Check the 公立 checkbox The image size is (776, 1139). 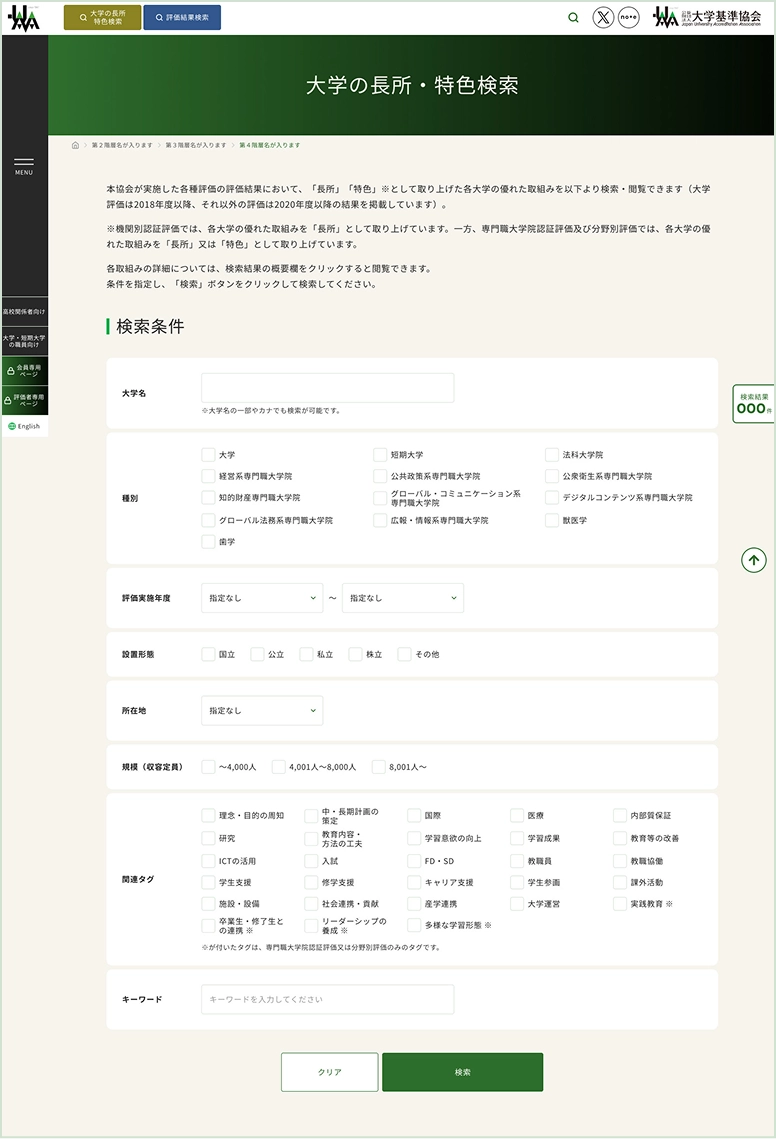(257, 654)
